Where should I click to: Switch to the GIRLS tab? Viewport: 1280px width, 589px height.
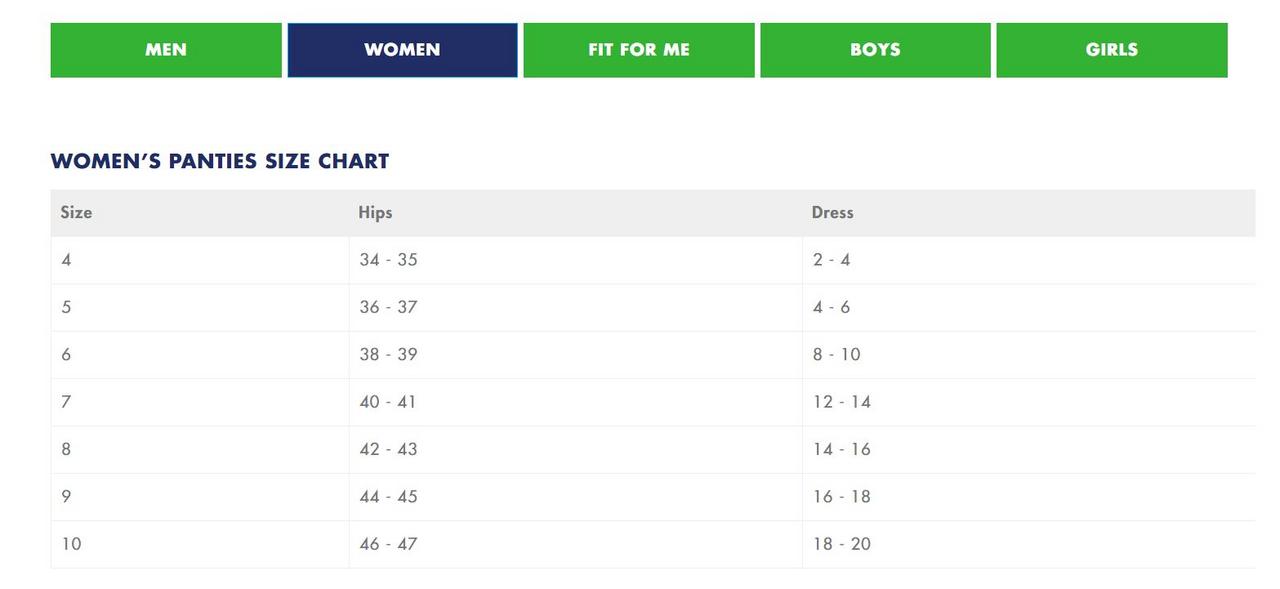pos(1112,50)
